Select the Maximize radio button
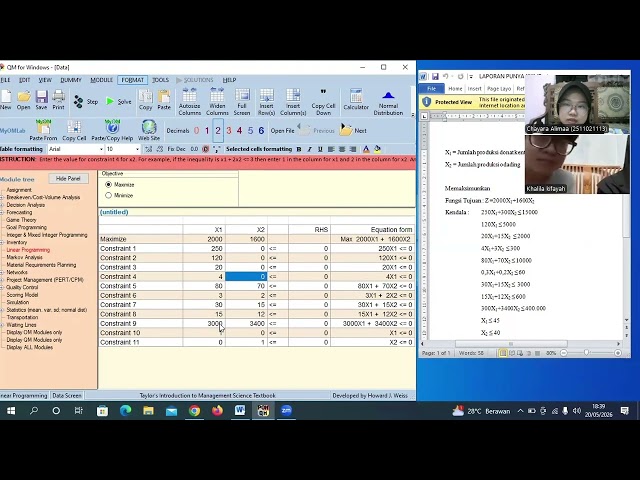Screen dimensions: 640x480 (109, 184)
